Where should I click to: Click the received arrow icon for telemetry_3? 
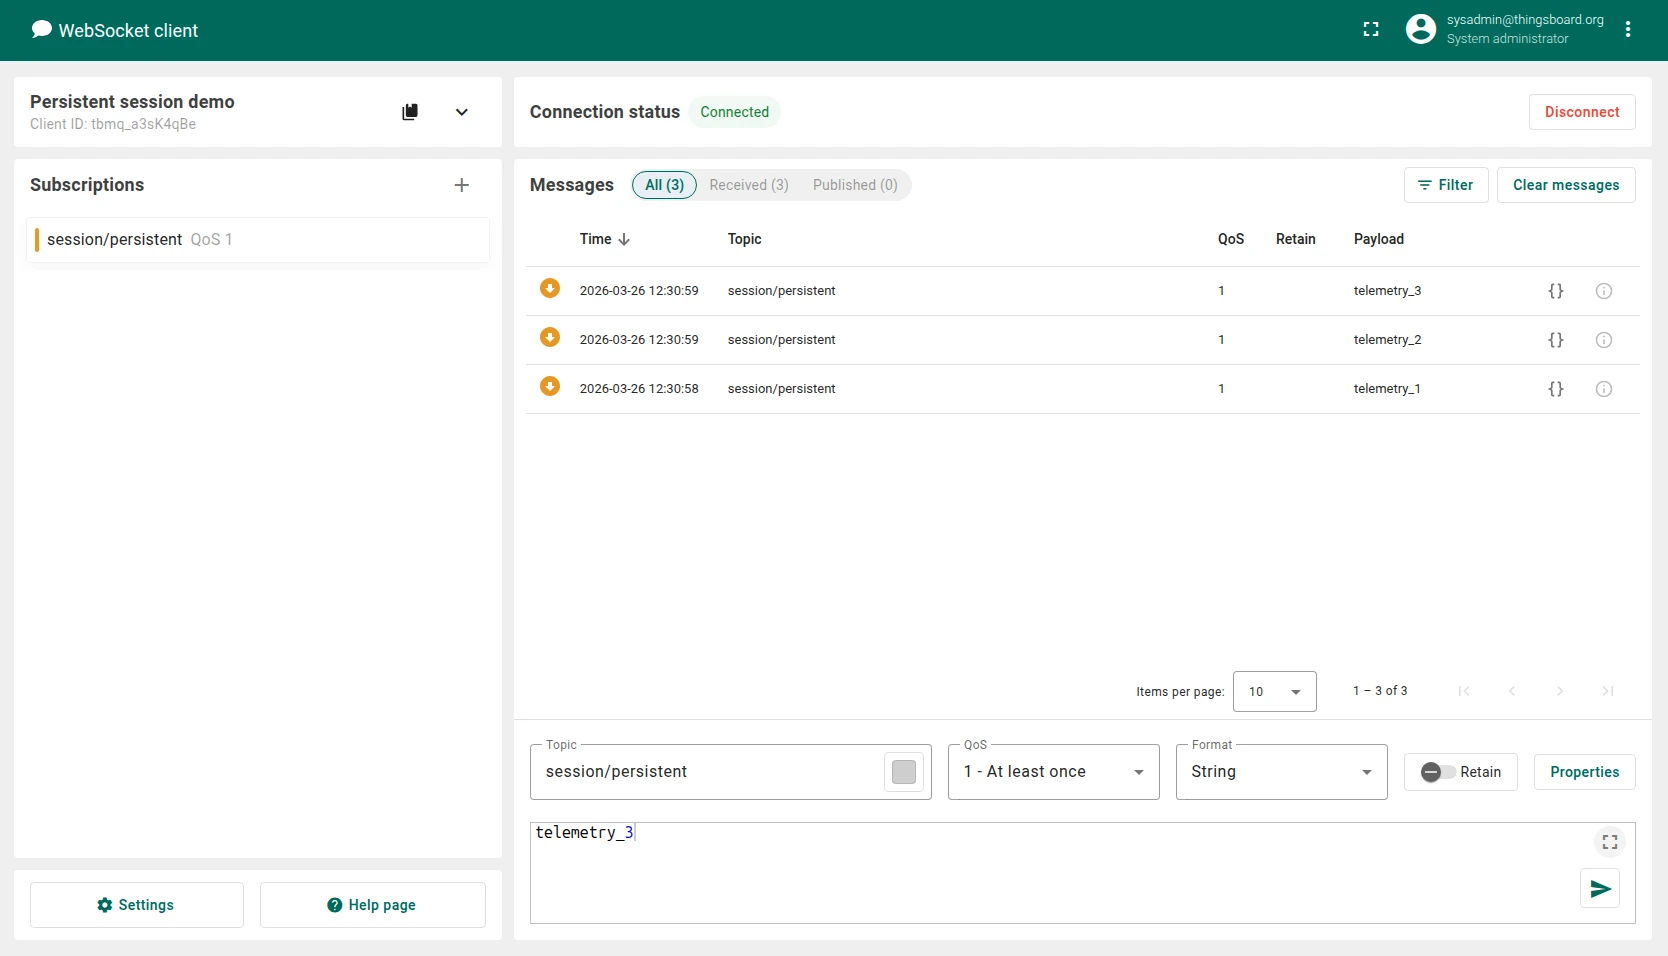coord(550,288)
